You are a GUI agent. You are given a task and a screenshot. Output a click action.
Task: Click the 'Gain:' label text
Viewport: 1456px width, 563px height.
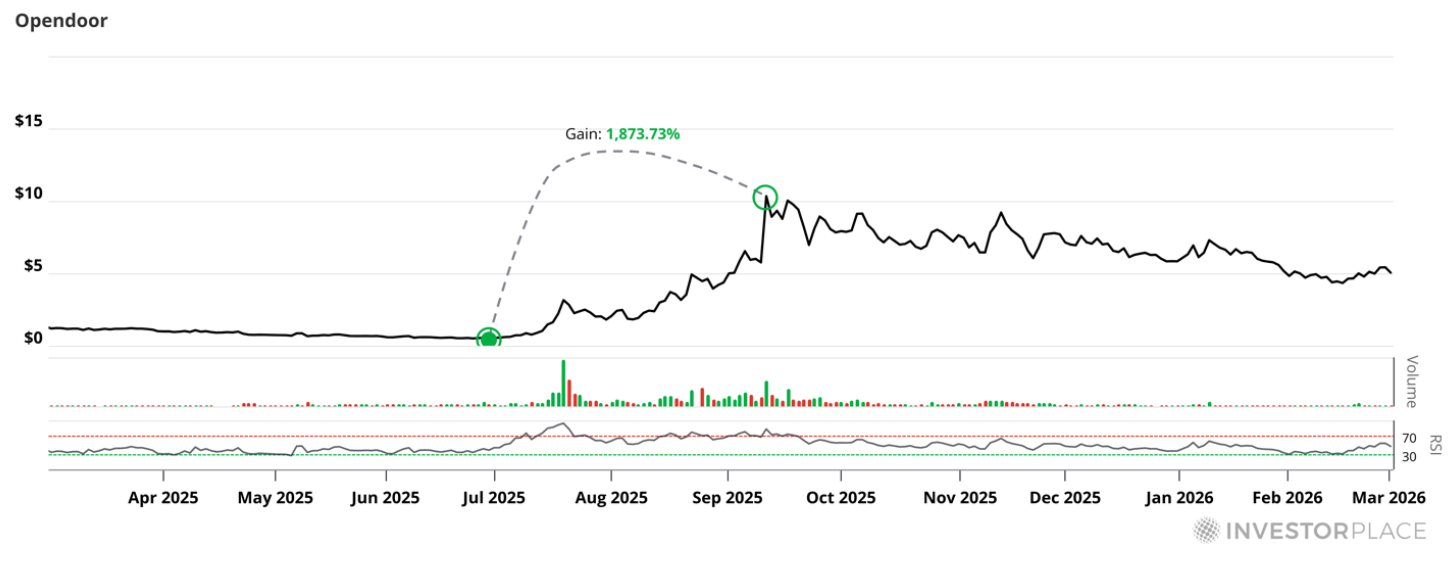[584, 133]
